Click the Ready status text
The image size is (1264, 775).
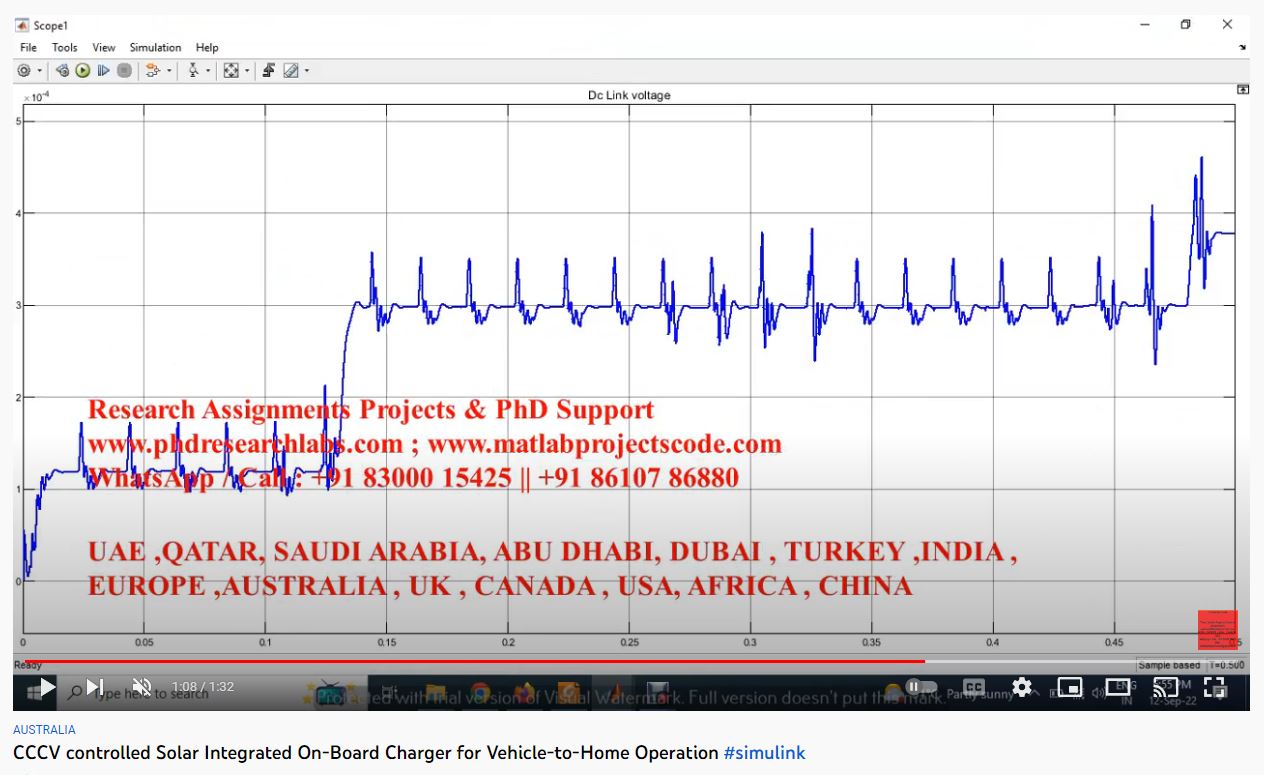[27, 666]
